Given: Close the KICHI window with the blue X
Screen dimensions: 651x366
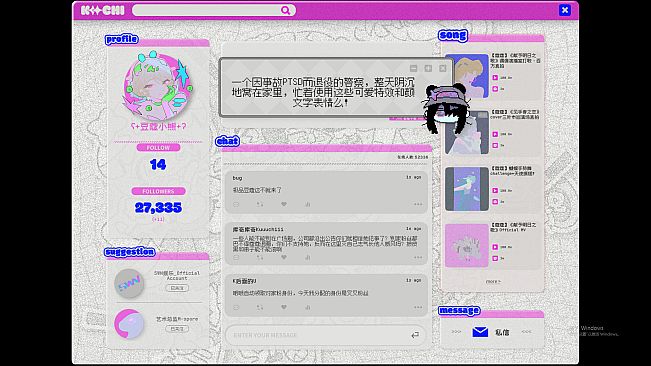Looking at the screenshot, I should tap(565, 10).
